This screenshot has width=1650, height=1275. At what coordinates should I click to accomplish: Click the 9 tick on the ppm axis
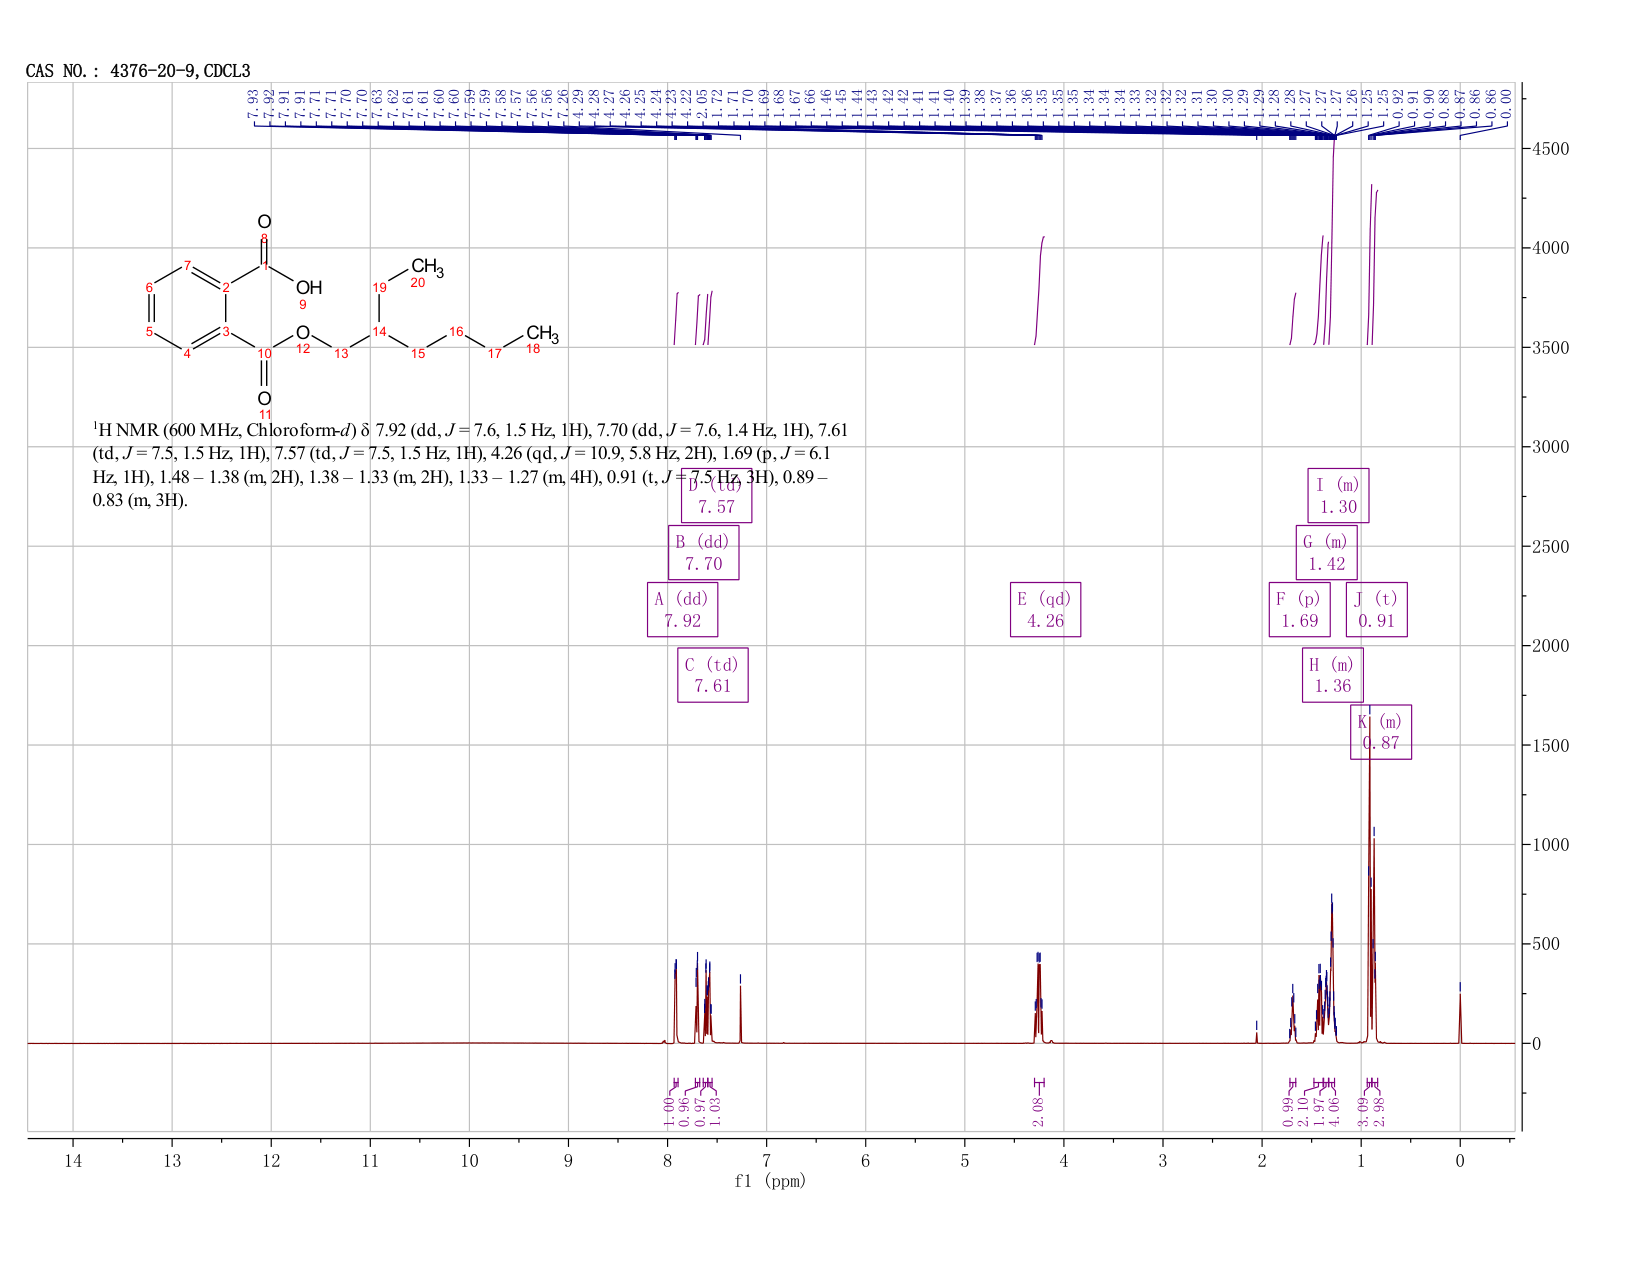click(568, 1160)
